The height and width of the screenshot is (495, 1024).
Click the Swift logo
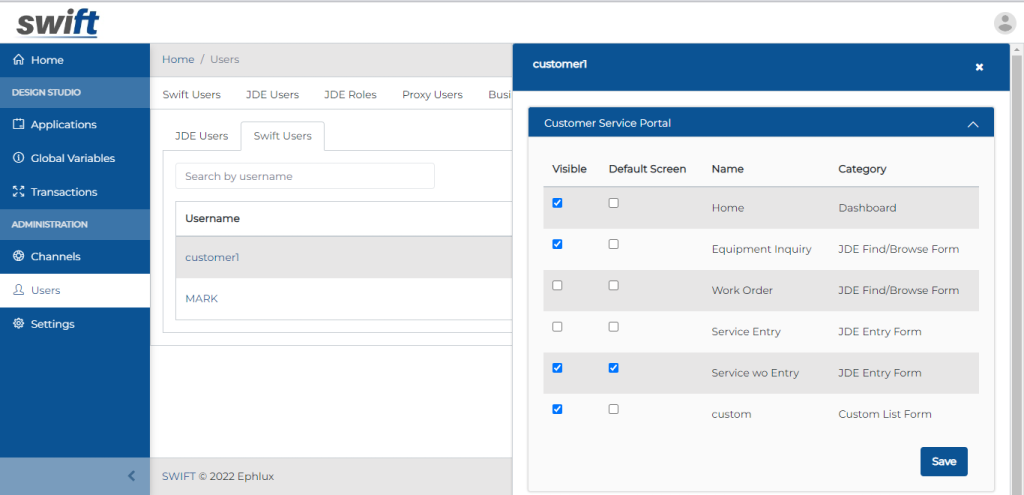click(57, 22)
